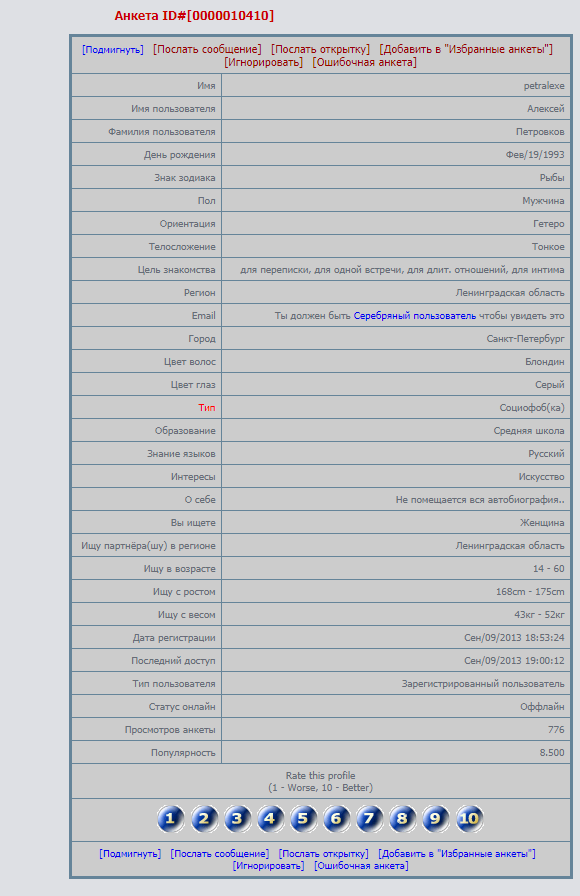Select rating ball number 6
The image size is (580, 896).
click(x=336, y=819)
